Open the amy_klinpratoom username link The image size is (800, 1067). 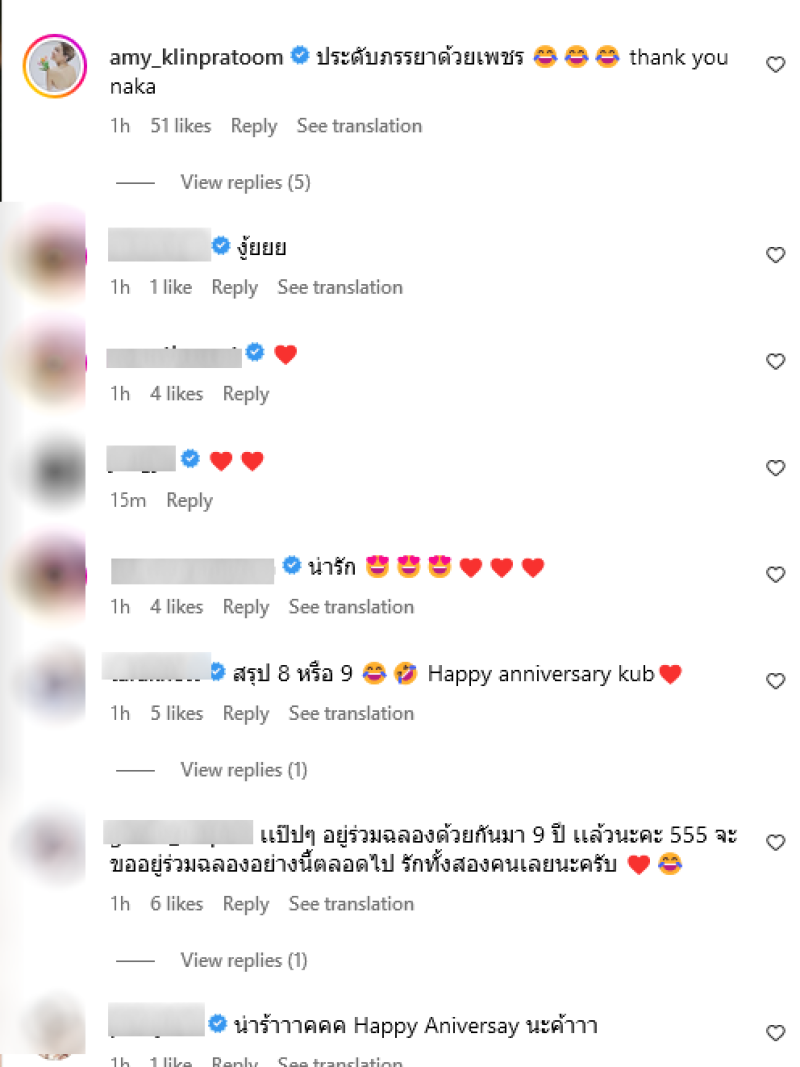pyautogui.click(x=196, y=57)
